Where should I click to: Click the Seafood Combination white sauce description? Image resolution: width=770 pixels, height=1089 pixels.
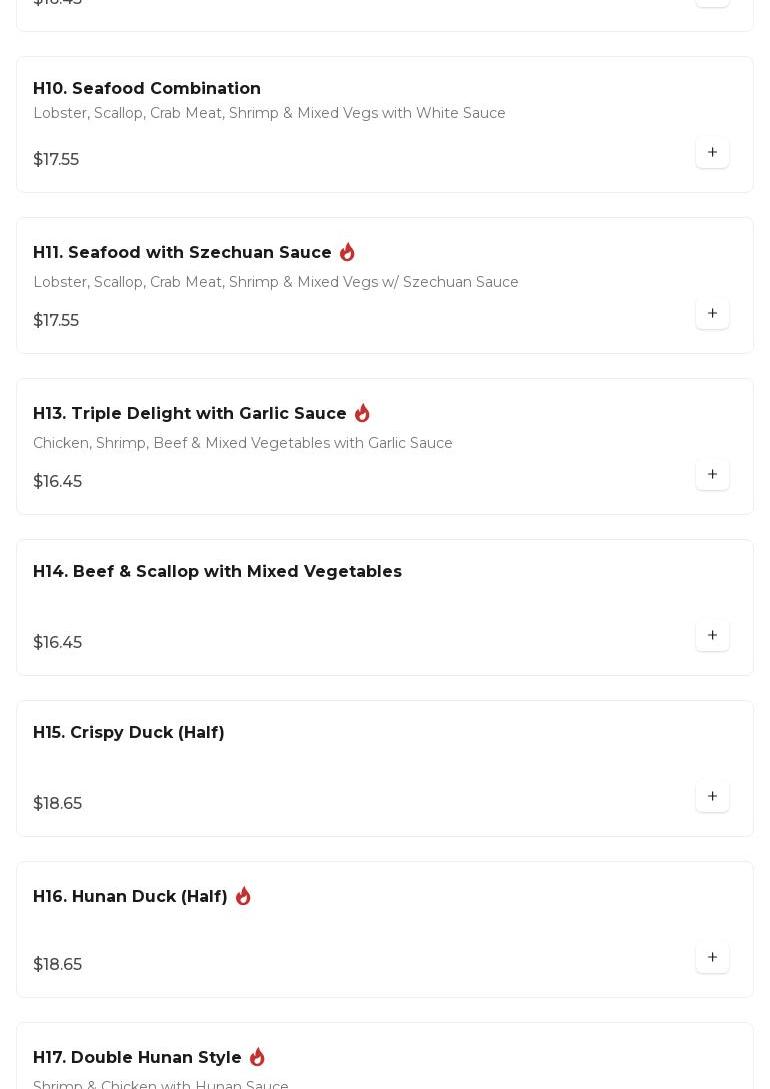(x=269, y=114)
